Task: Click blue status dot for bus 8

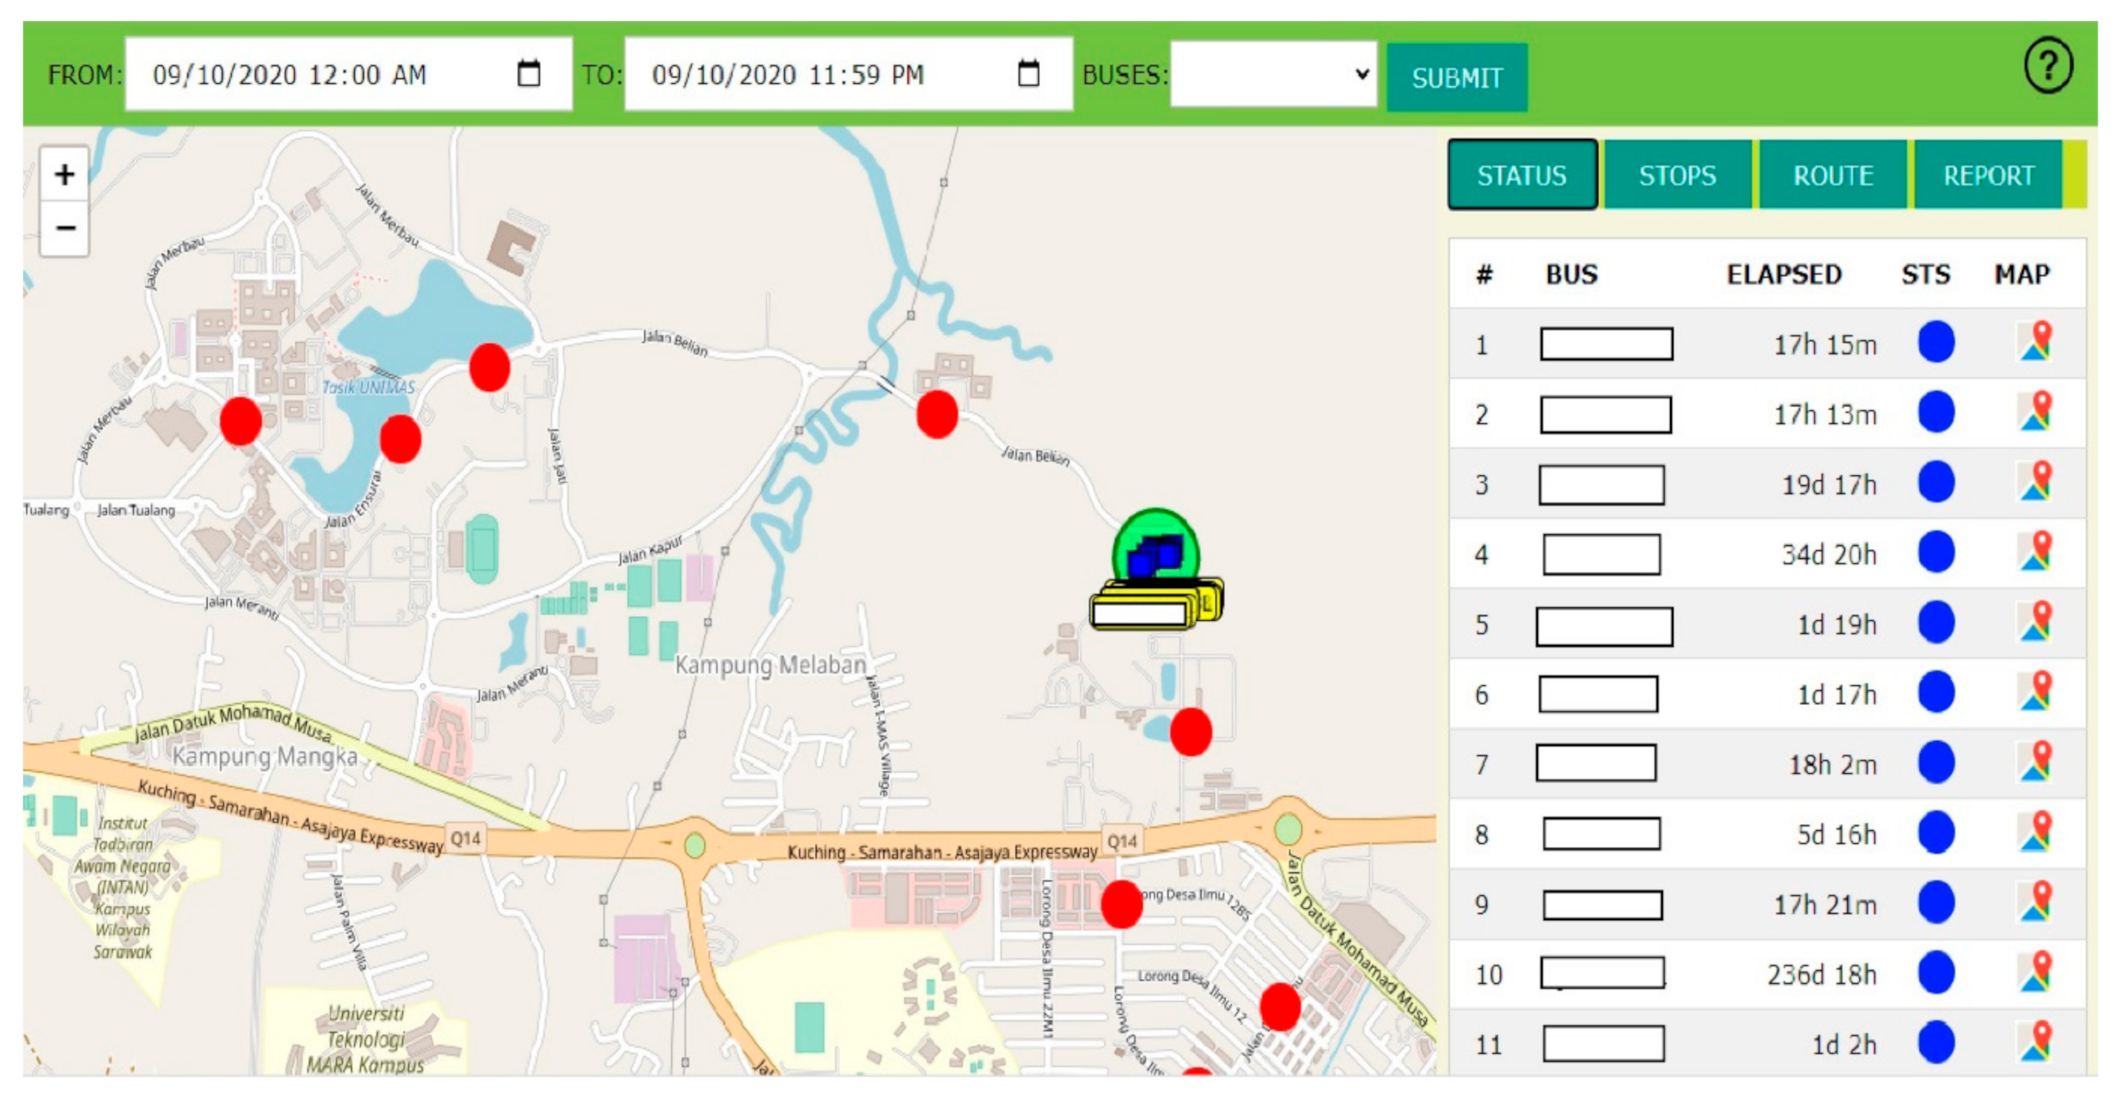Action: click(1936, 833)
